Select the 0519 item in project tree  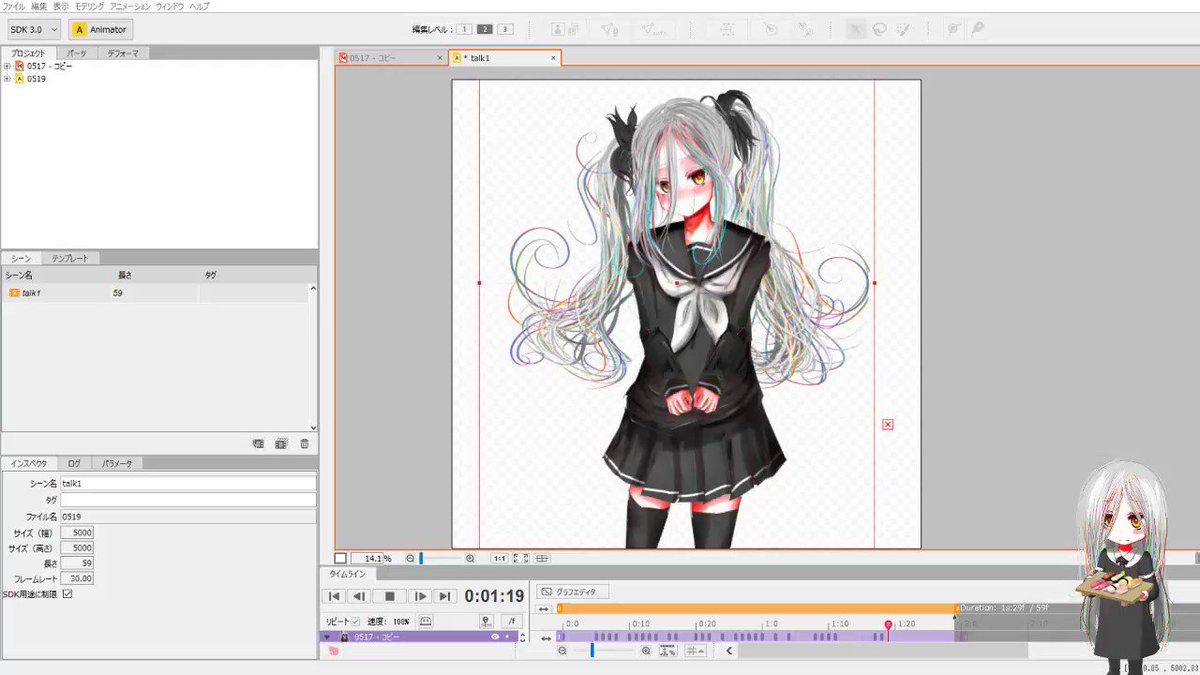point(36,78)
